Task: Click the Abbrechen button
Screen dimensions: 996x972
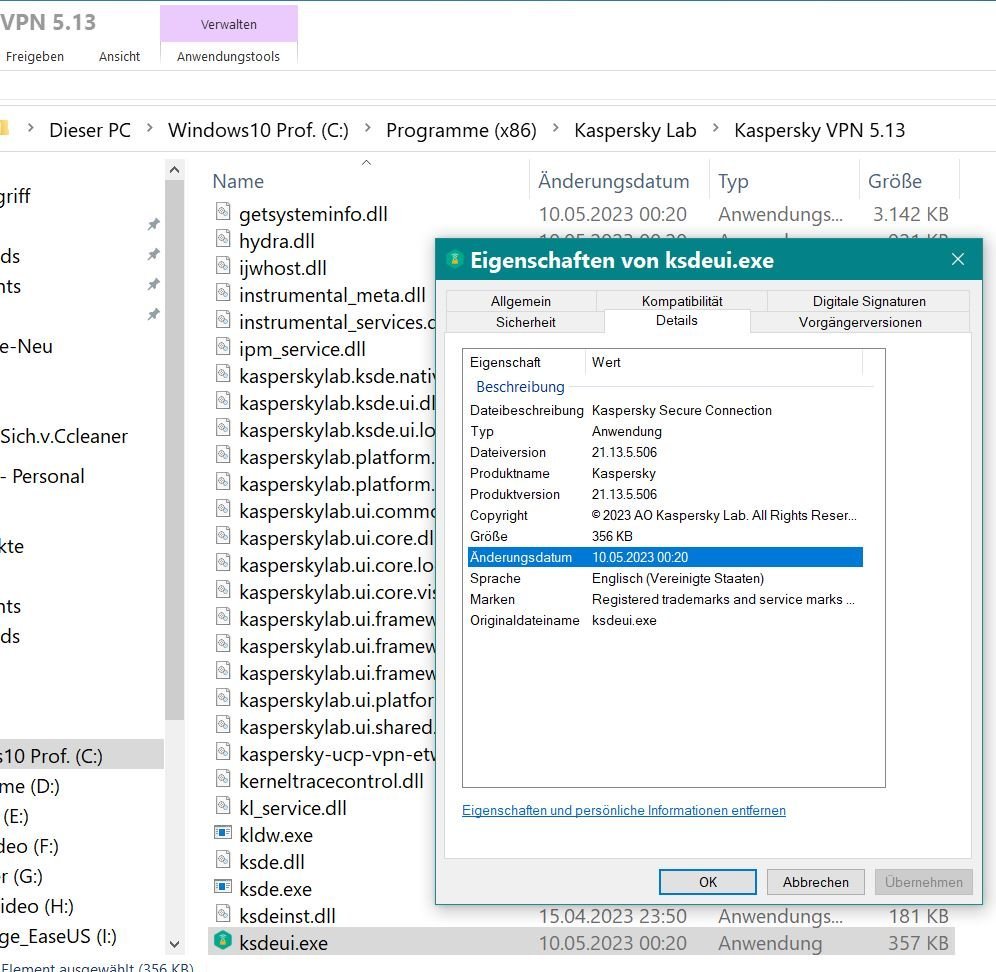Action: coord(816,882)
